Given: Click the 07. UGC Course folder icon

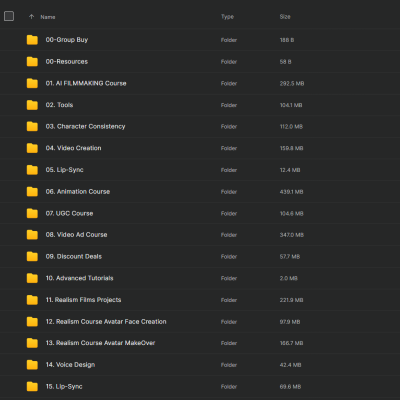Looking at the screenshot, I should (32, 213).
